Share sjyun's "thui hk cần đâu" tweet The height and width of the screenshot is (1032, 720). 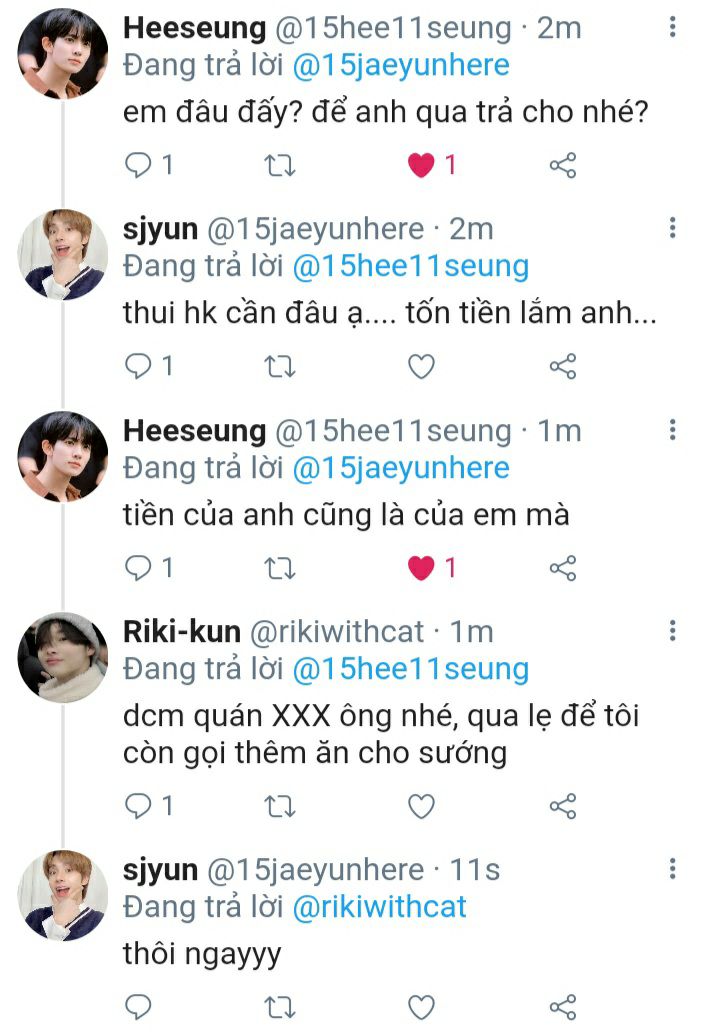[x=563, y=367]
